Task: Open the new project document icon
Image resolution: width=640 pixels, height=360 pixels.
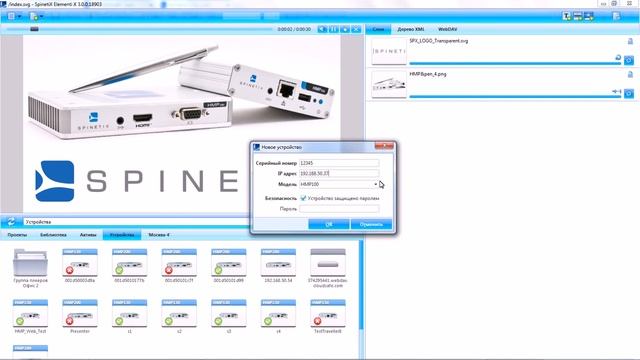Action: click(34, 16)
